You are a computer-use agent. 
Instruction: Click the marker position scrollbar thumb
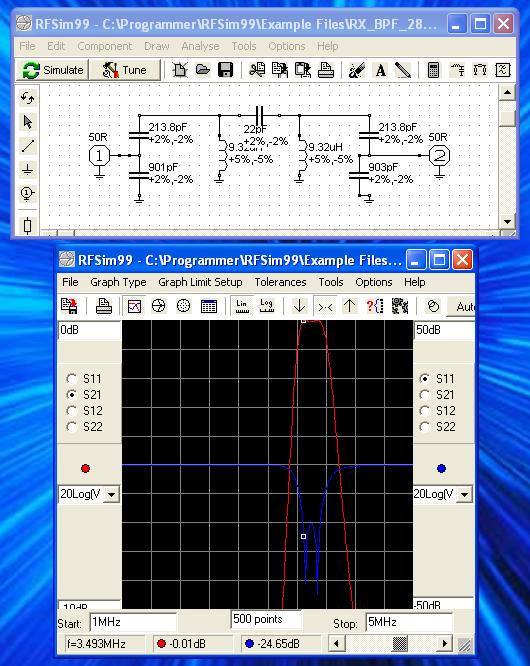pyautogui.click(x=400, y=643)
